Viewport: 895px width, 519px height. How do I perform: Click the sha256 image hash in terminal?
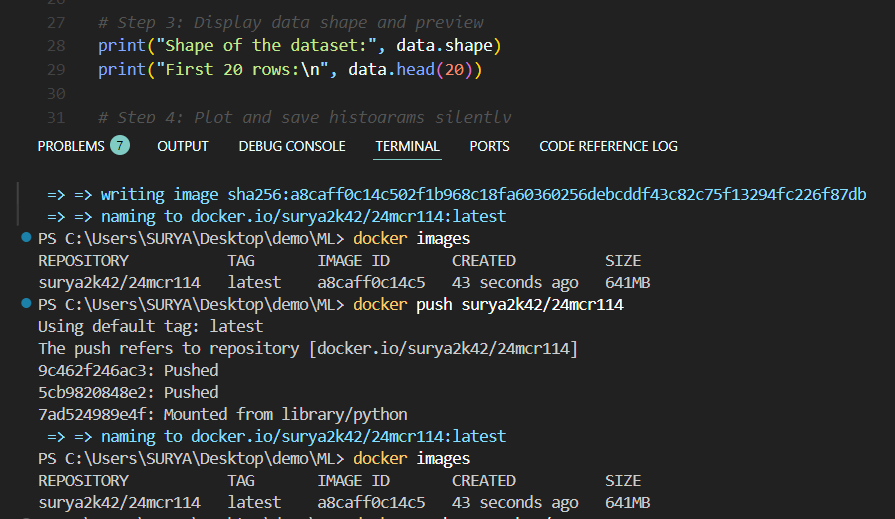coord(547,195)
